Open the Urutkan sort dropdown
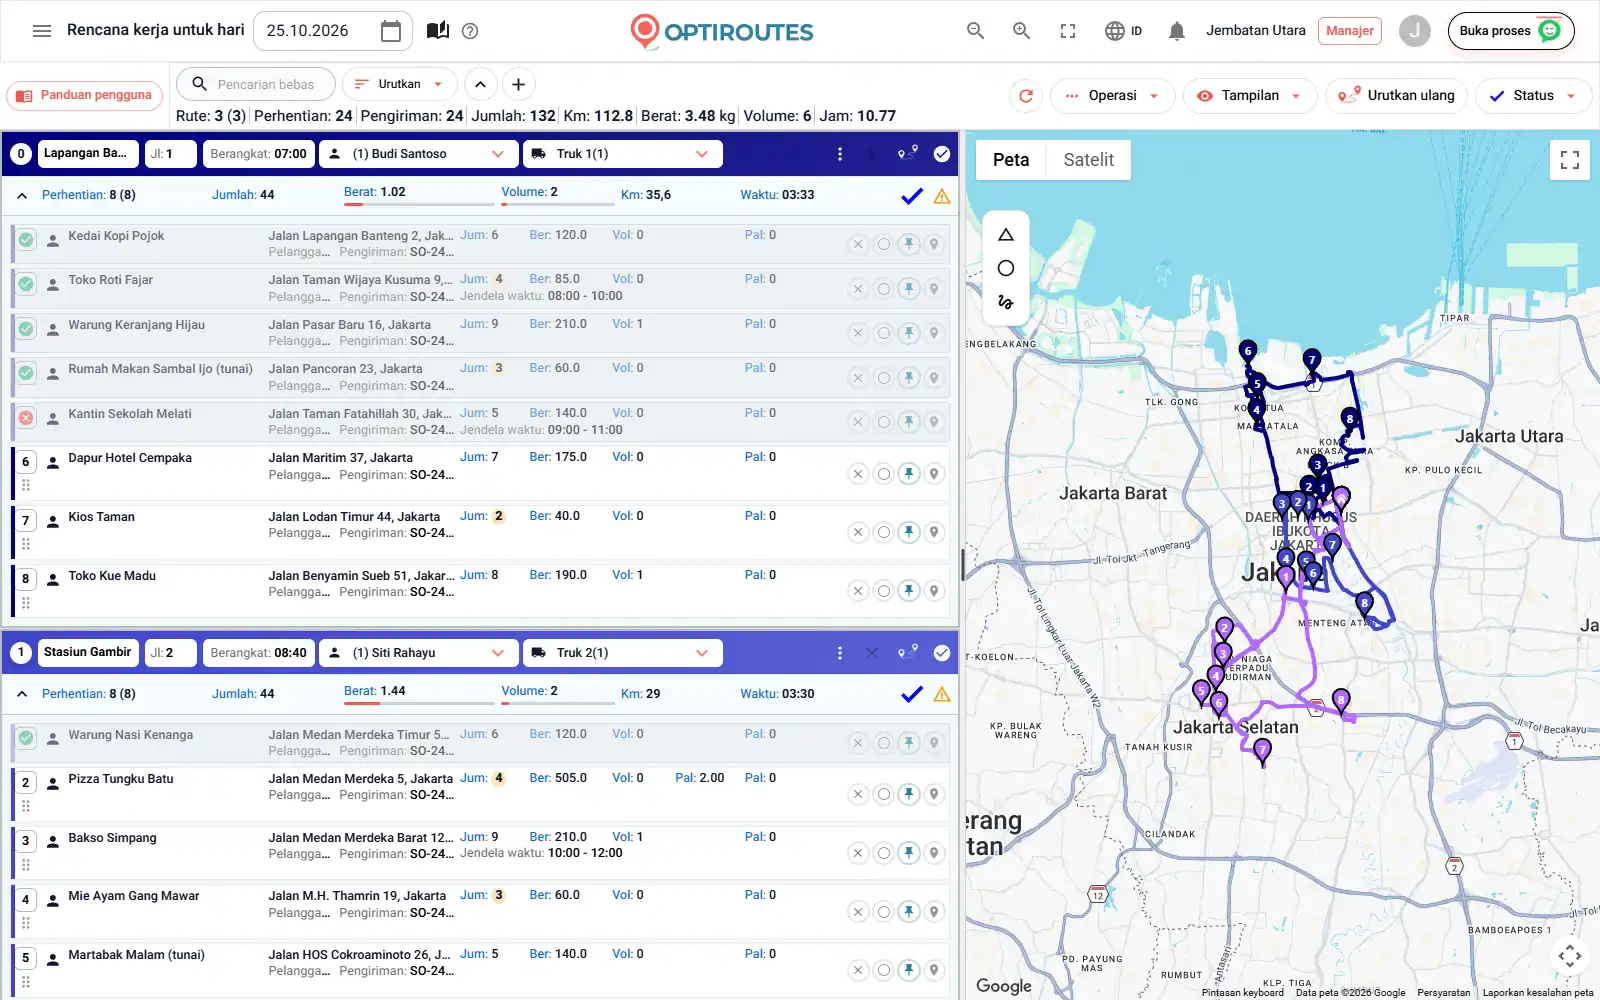 tap(399, 84)
